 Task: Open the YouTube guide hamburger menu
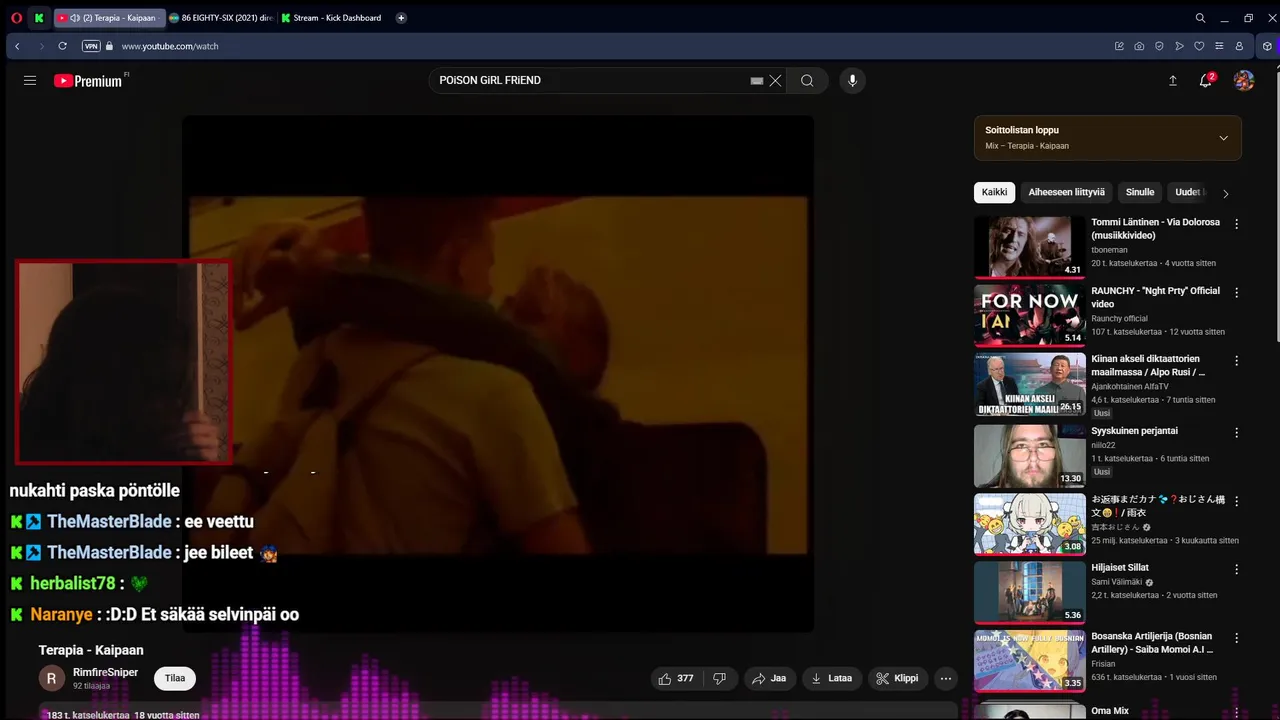tap(30, 81)
